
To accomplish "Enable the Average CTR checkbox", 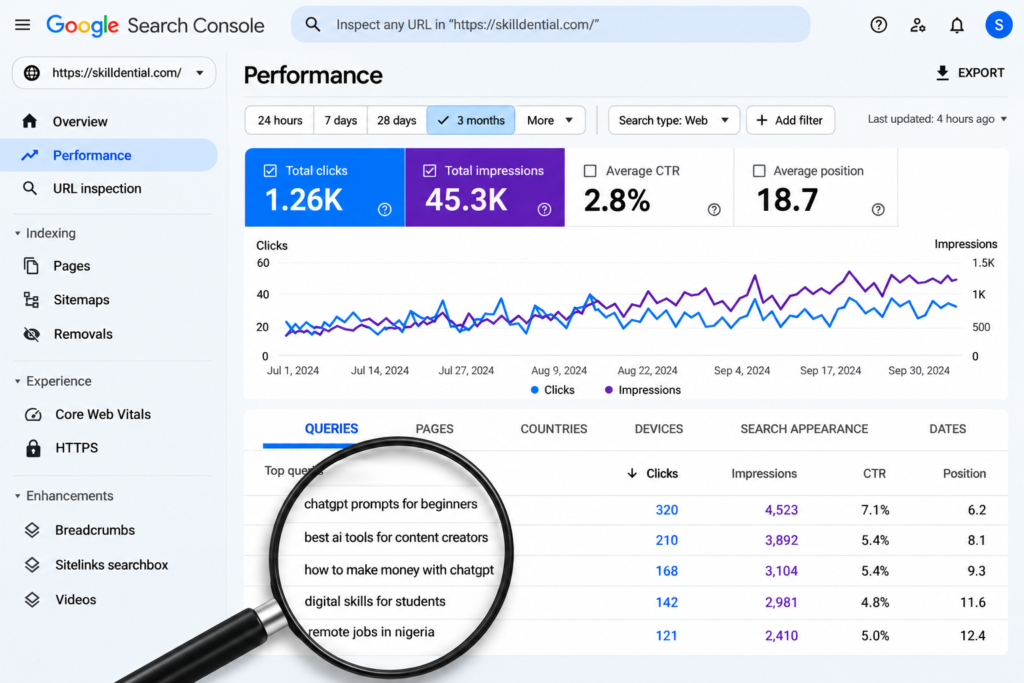I will tap(590, 170).
